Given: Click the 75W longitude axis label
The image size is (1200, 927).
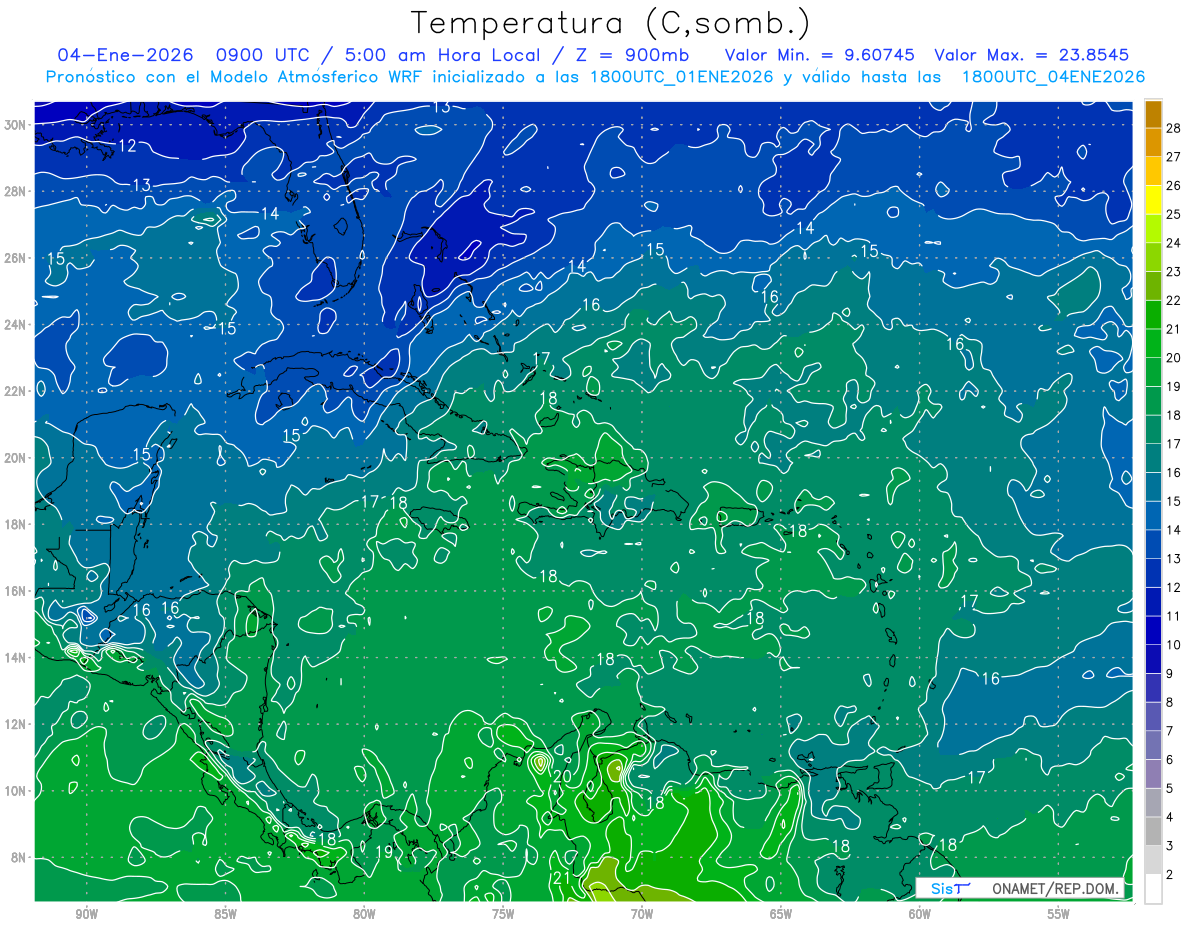Looking at the screenshot, I should coord(503,915).
